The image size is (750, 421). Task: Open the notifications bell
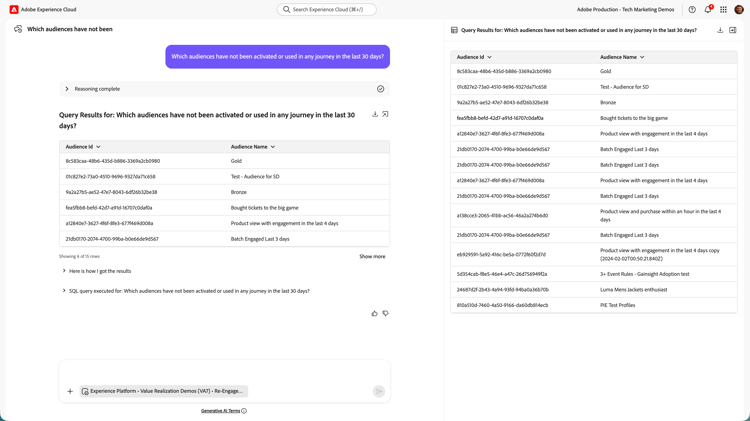(707, 10)
